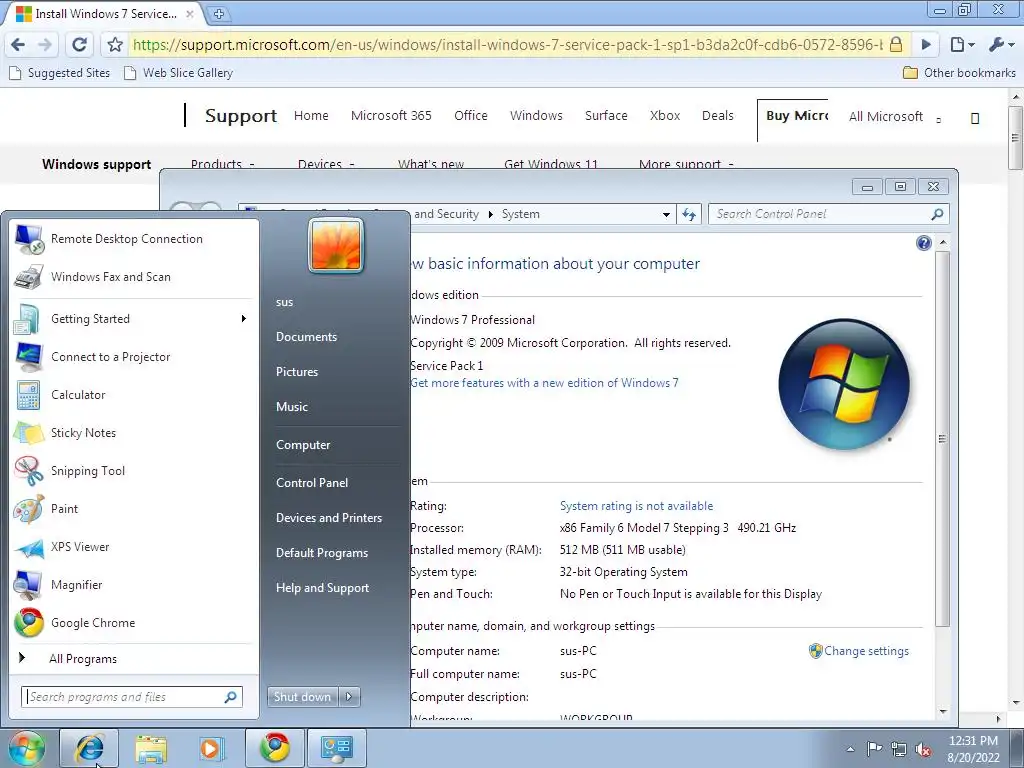Click System rating is not available link

(x=636, y=506)
